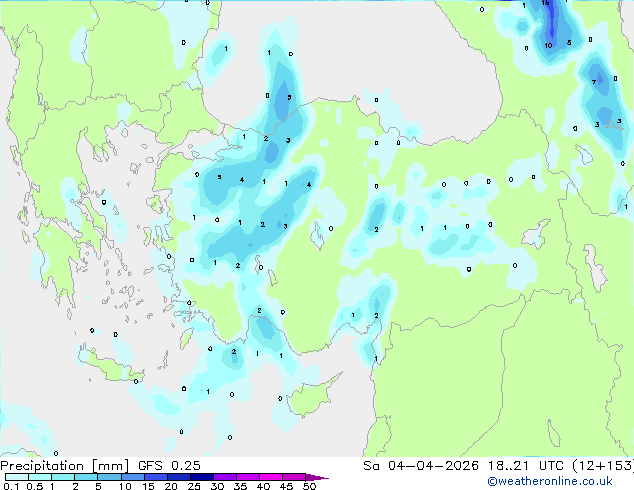Viewport: 634px width, 490px height.
Task: Click the '18..21 UTC' time label
Action: tap(526, 466)
